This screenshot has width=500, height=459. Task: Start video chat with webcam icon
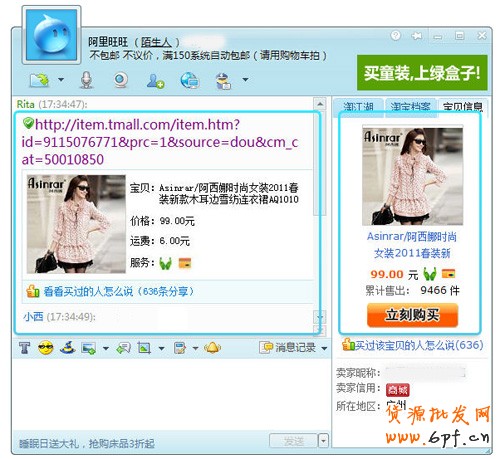coord(120,80)
